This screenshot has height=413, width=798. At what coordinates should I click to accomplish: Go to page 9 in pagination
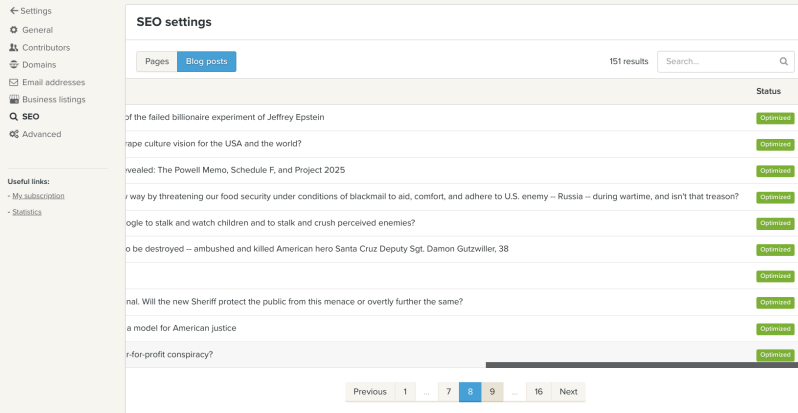pos(492,392)
